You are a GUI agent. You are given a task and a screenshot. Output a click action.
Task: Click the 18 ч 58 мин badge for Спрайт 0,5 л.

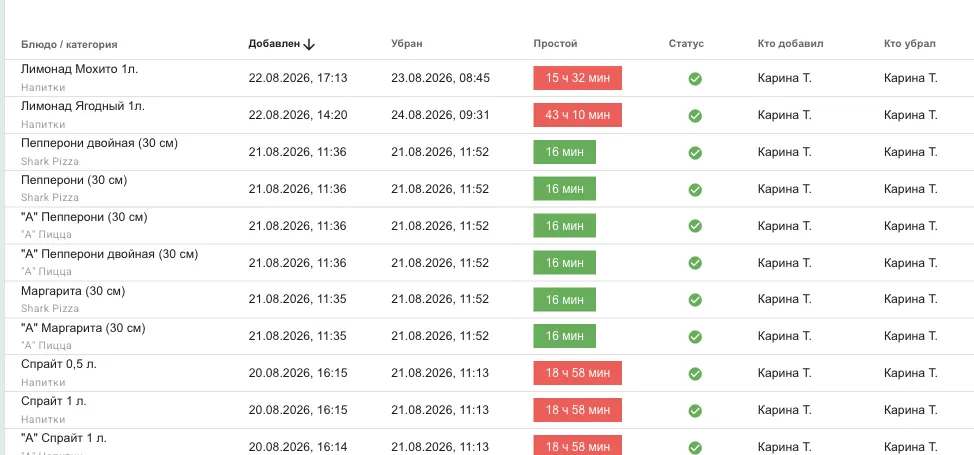[x=578, y=373]
